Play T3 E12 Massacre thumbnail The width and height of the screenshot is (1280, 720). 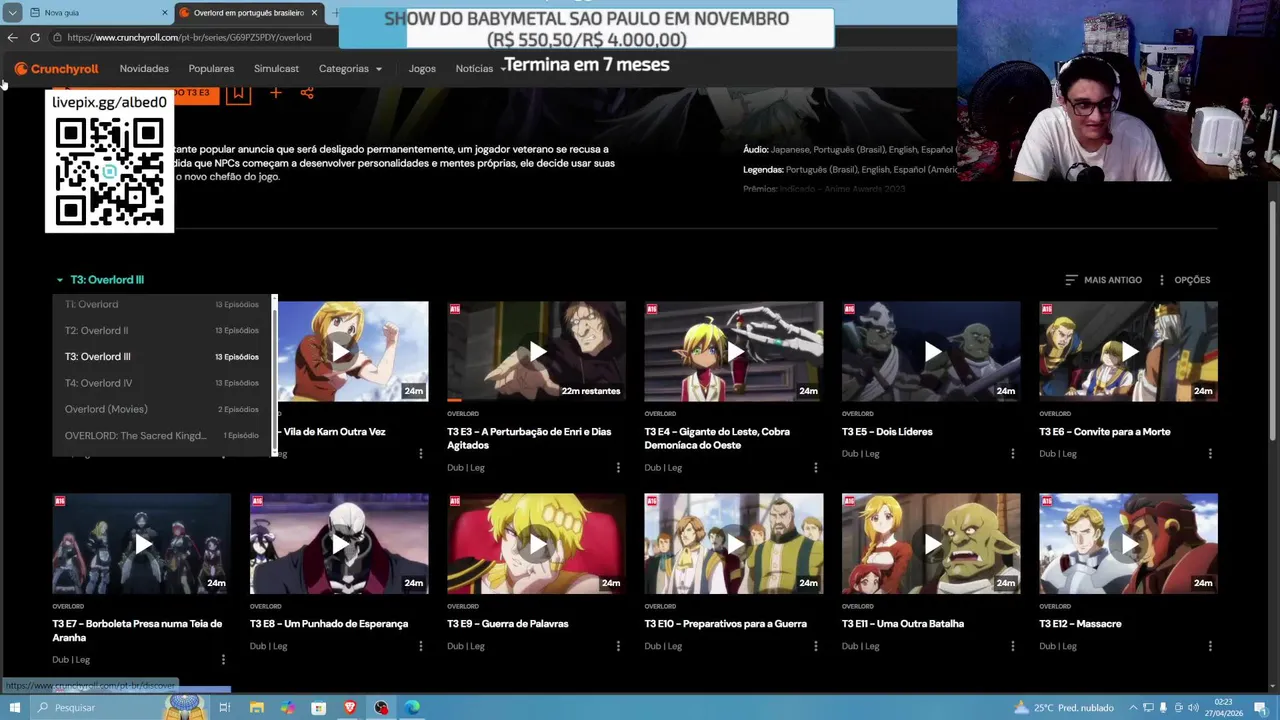point(1128,543)
